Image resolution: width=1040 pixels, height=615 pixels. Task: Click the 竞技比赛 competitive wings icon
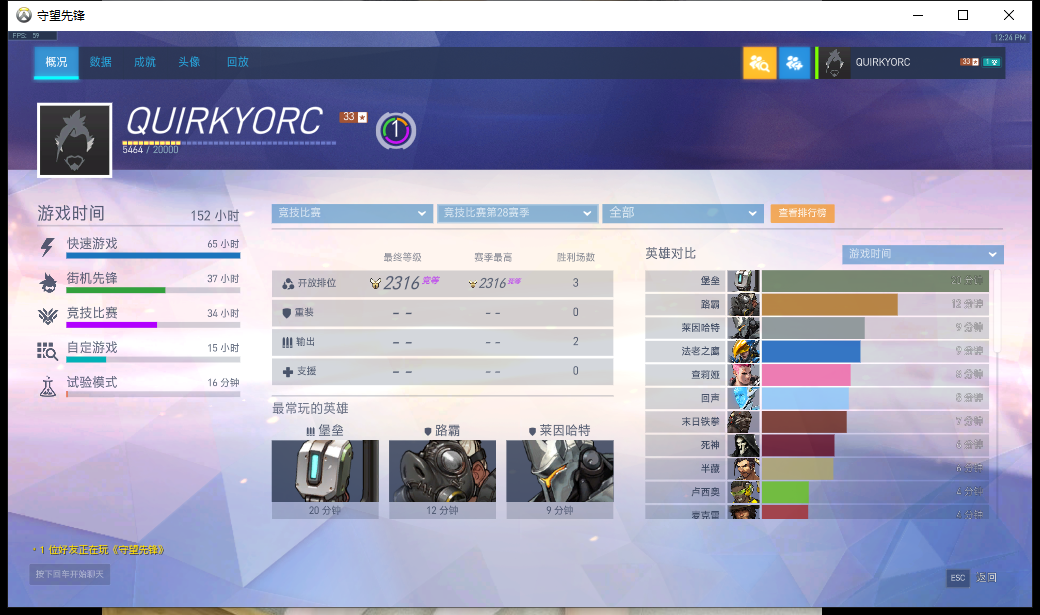pyautogui.click(x=48, y=316)
